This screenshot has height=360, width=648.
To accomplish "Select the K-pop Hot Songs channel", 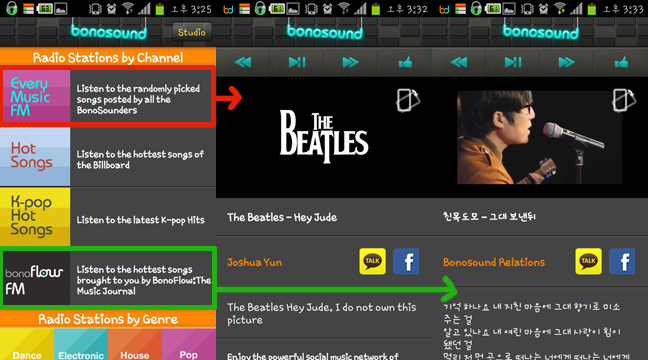I will pyautogui.click(x=108, y=217).
